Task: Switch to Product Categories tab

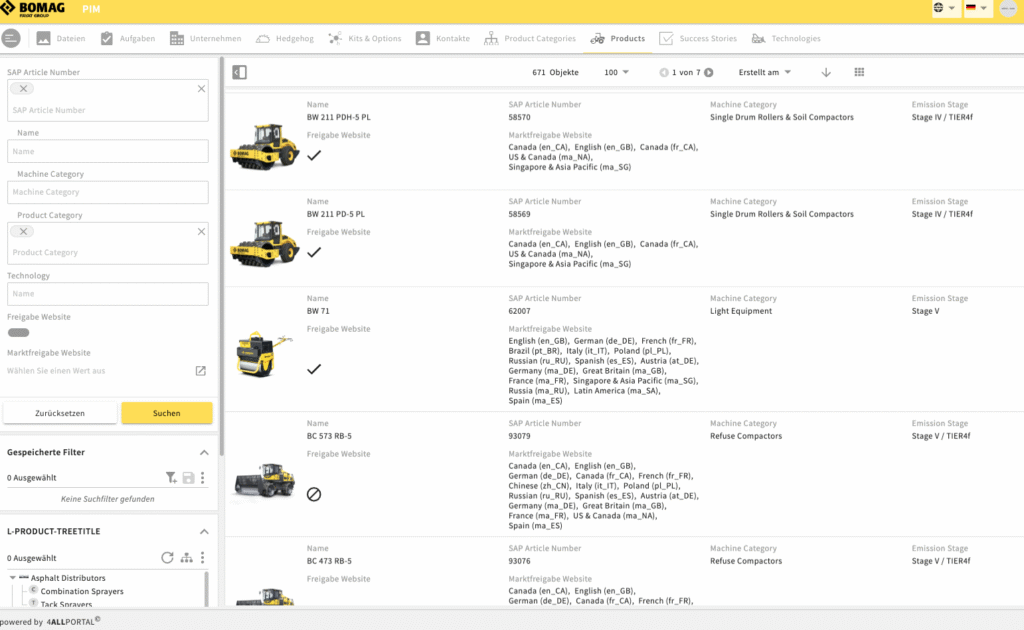Action: (530, 39)
